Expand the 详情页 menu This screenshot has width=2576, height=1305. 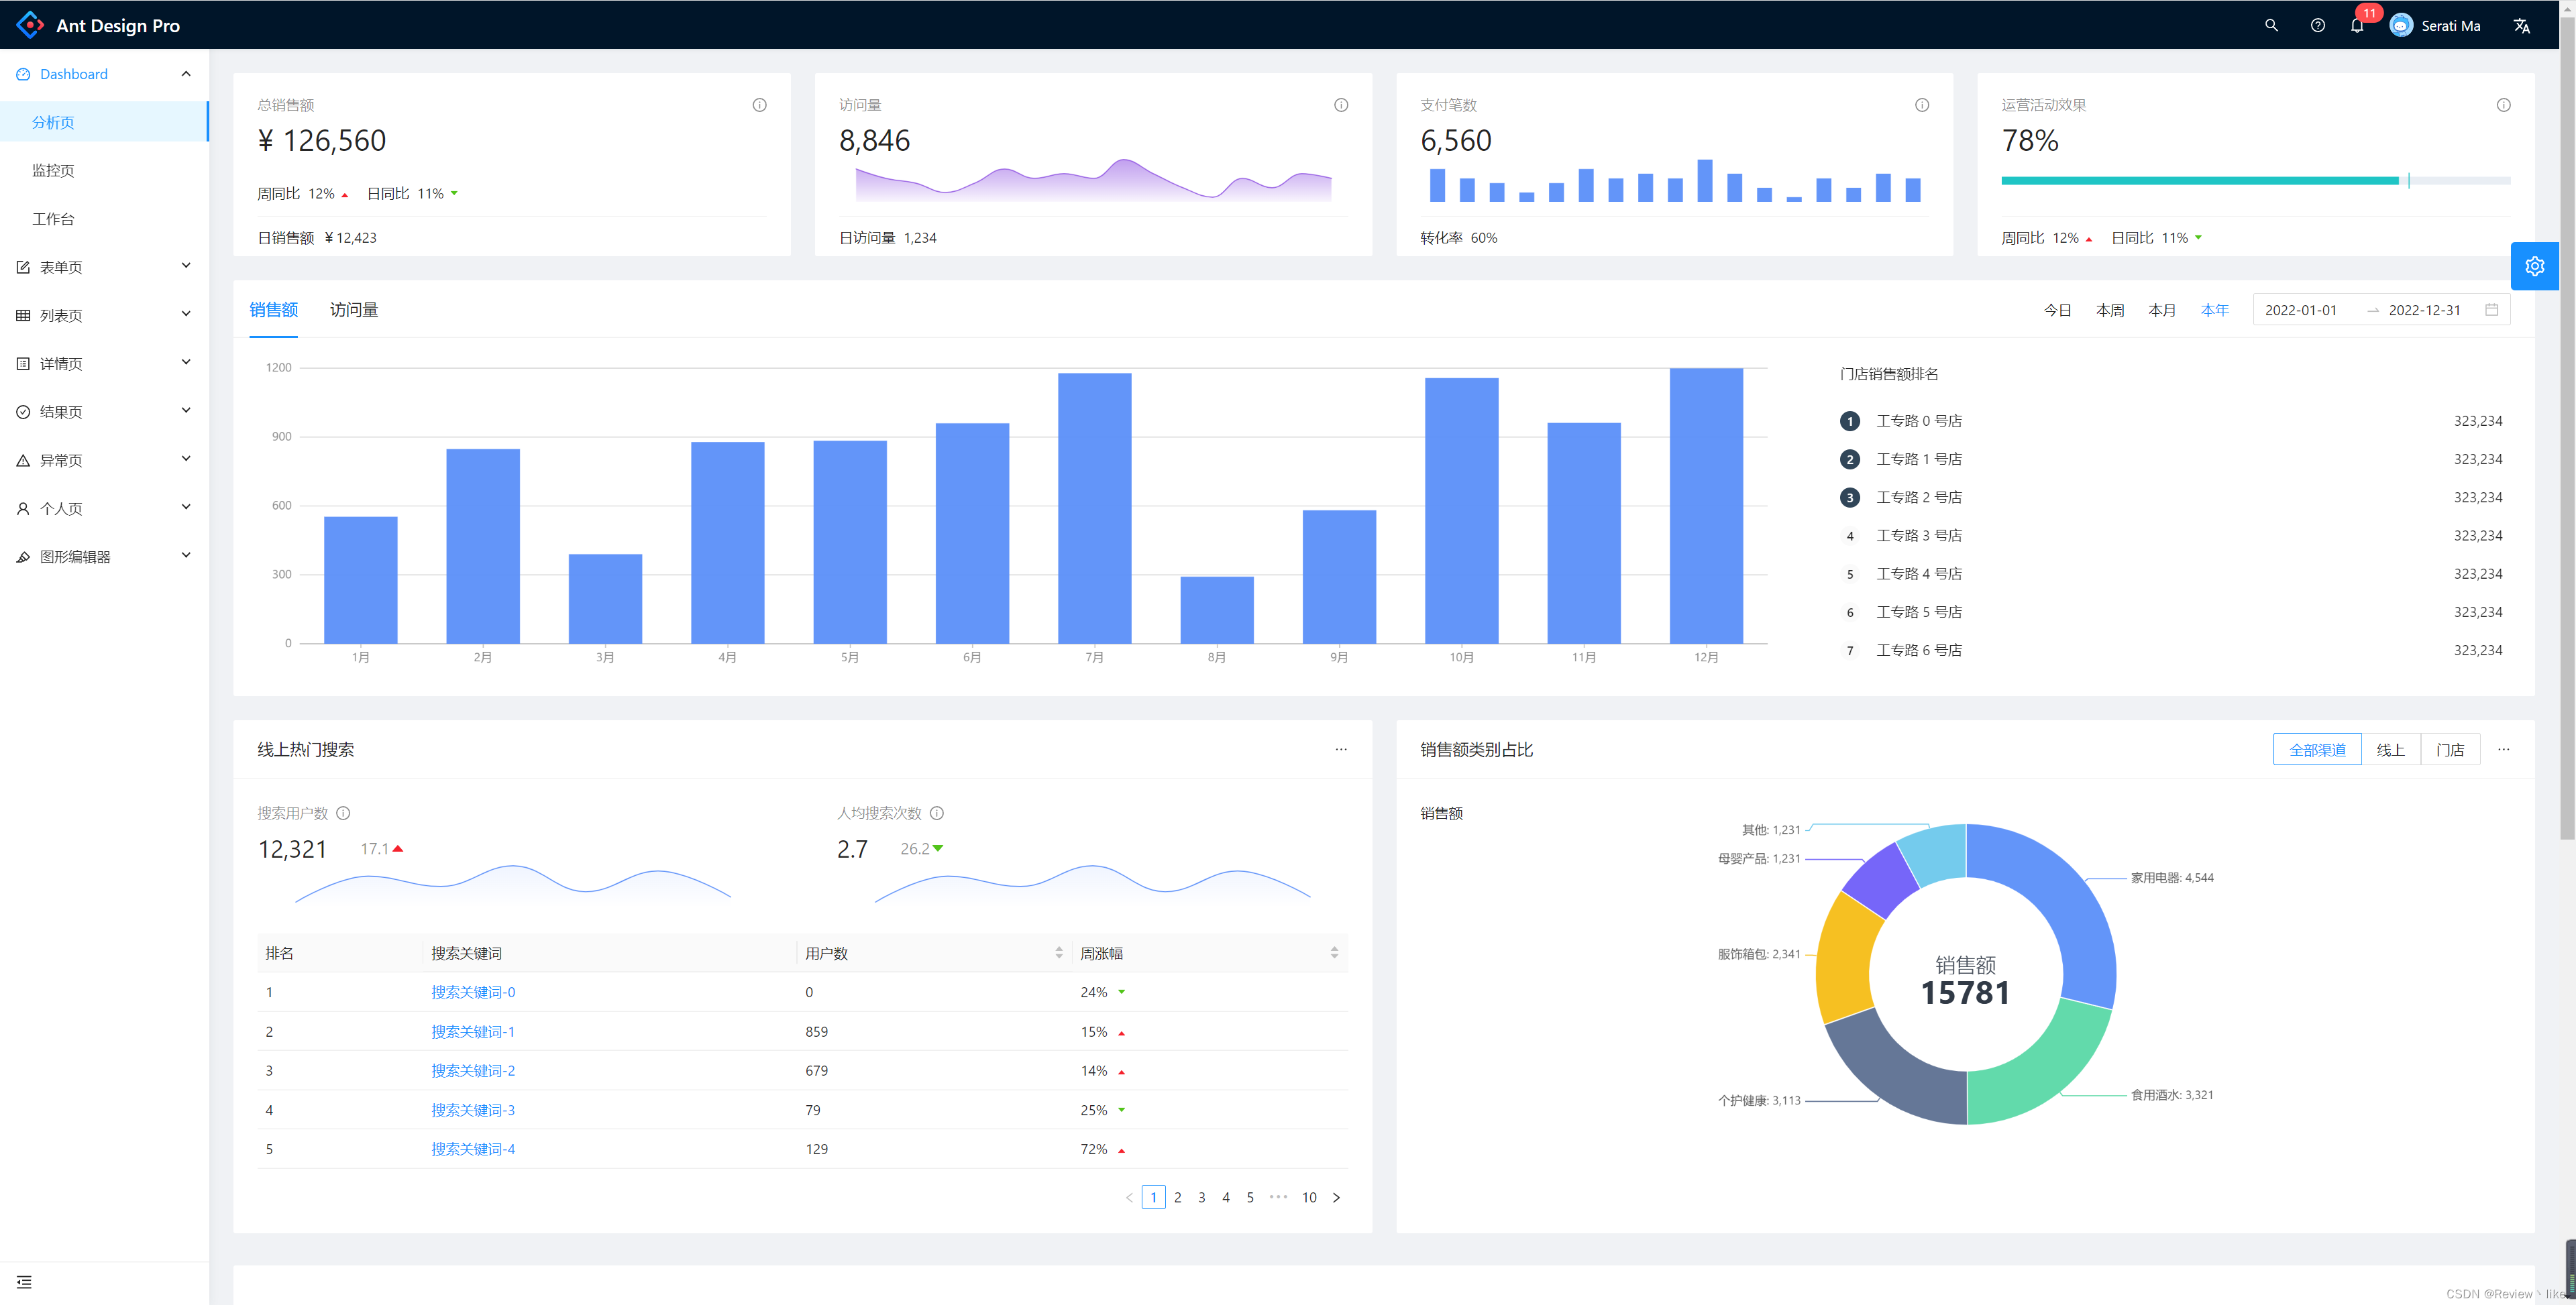tap(105, 364)
